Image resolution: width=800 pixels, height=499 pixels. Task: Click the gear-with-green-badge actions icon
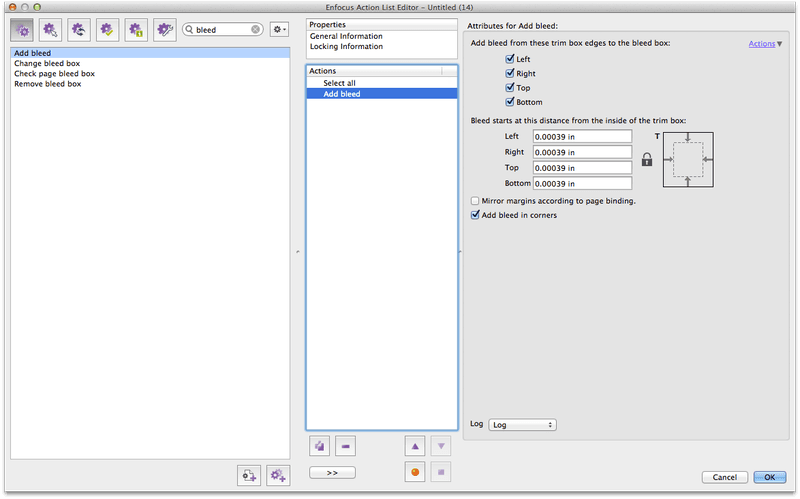coord(136,30)
